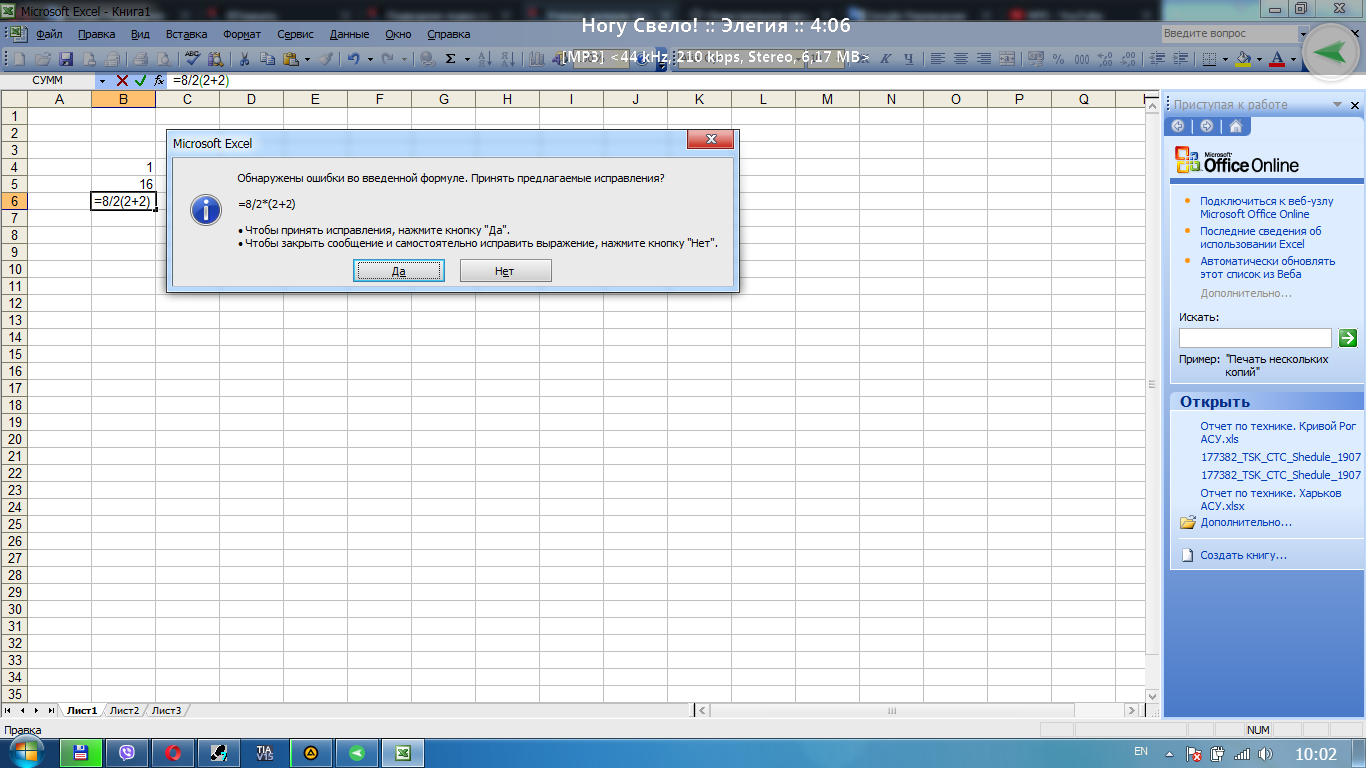Open the Name Box dropdown next to СУММ
The height and width of the screenshot is (768, 1366).
tap(102, 80)
